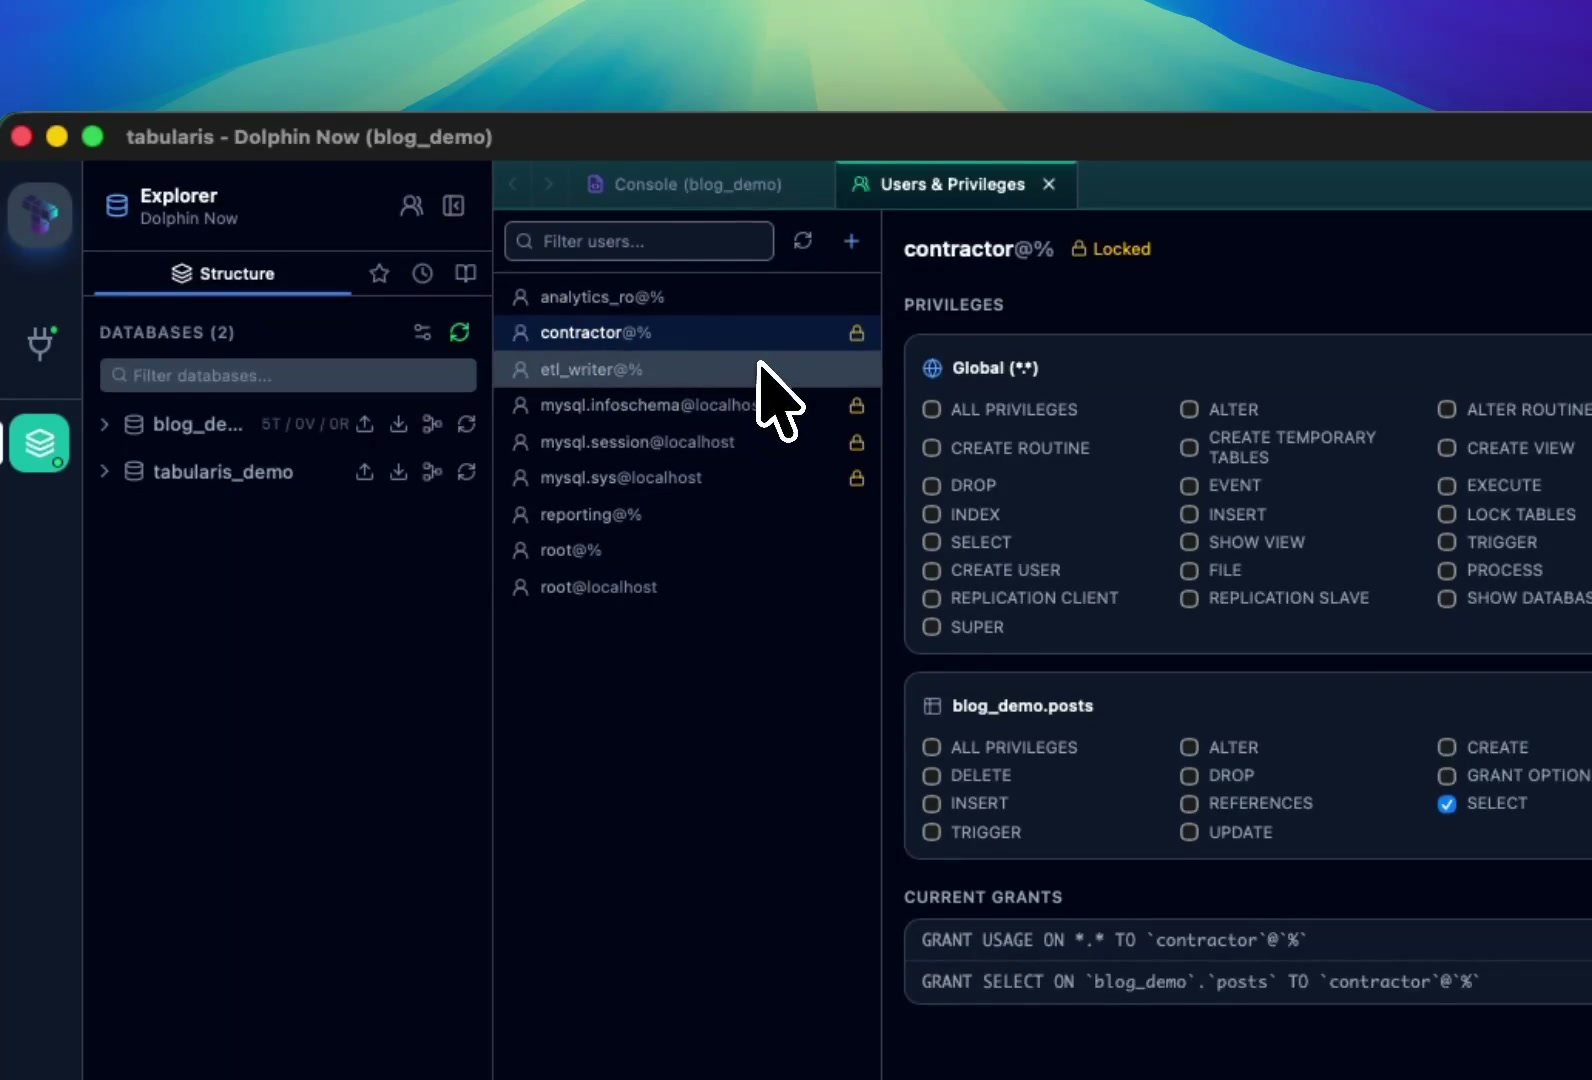
Task: Click the Filter users search field
Action: 639,241
